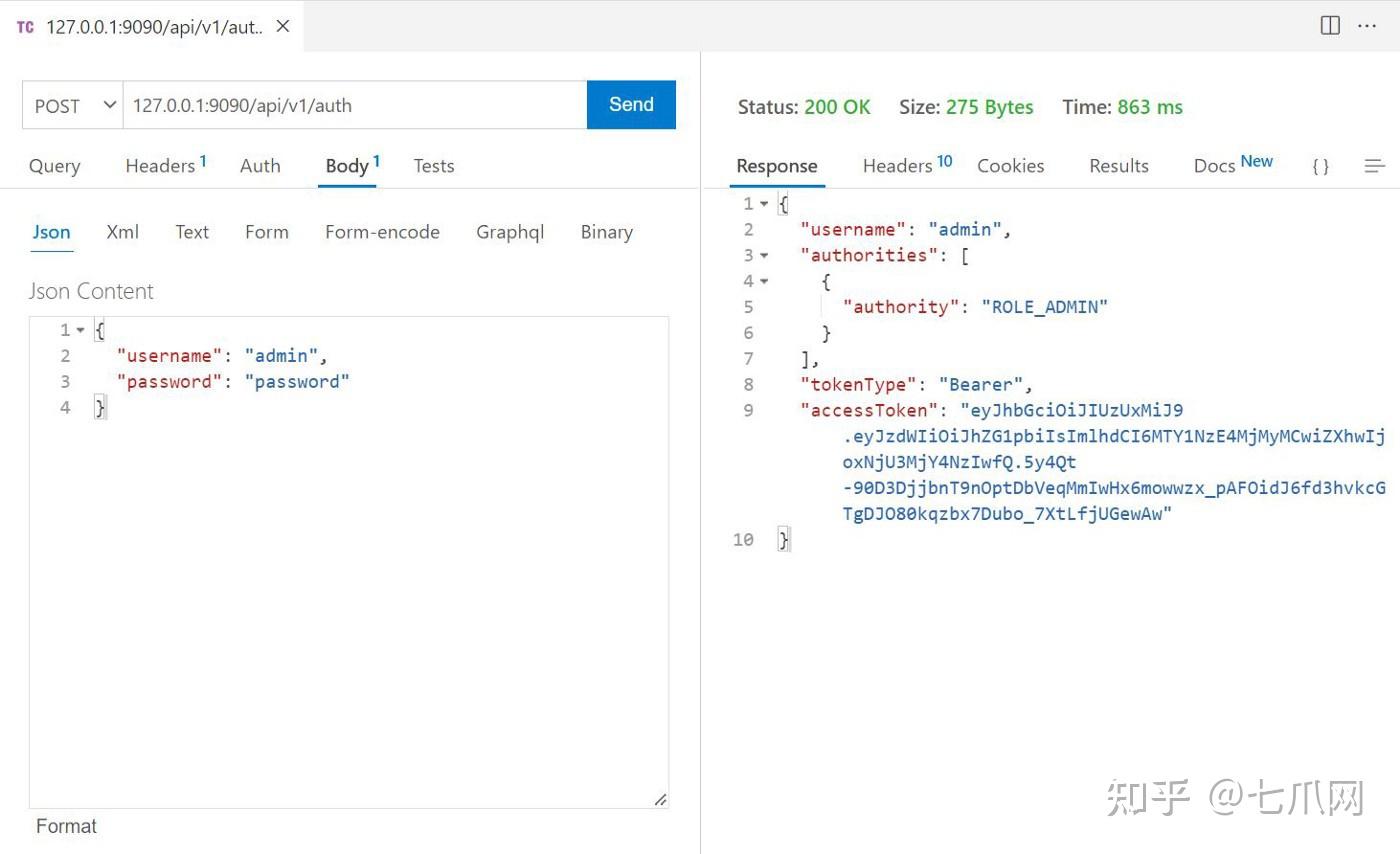Select Xml body type
This screenshot has width=1400, height=854.
(122, 232)
